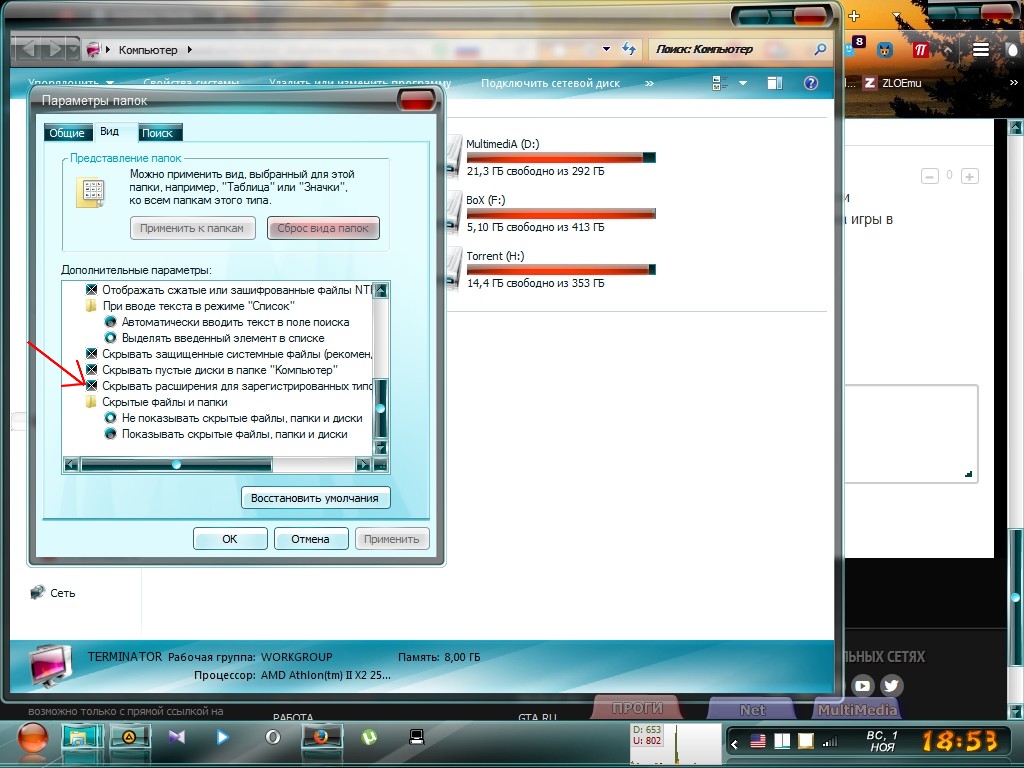Switch to Firefox in the taskbar
Screen dimensions: 1024x768
pyautogui.click(x=322, y=738)
